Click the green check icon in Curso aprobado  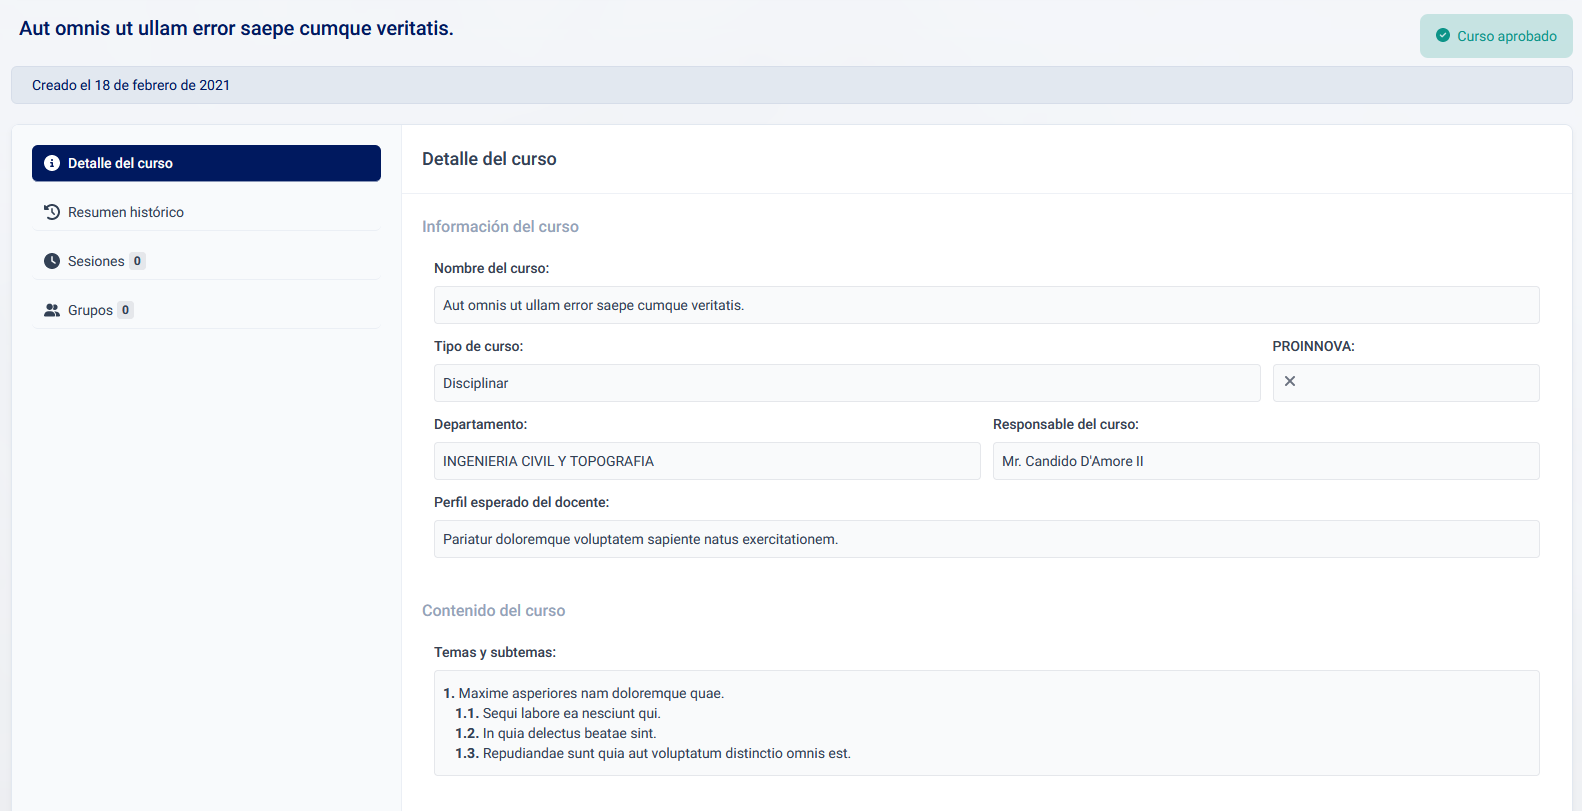[1443, 36]
